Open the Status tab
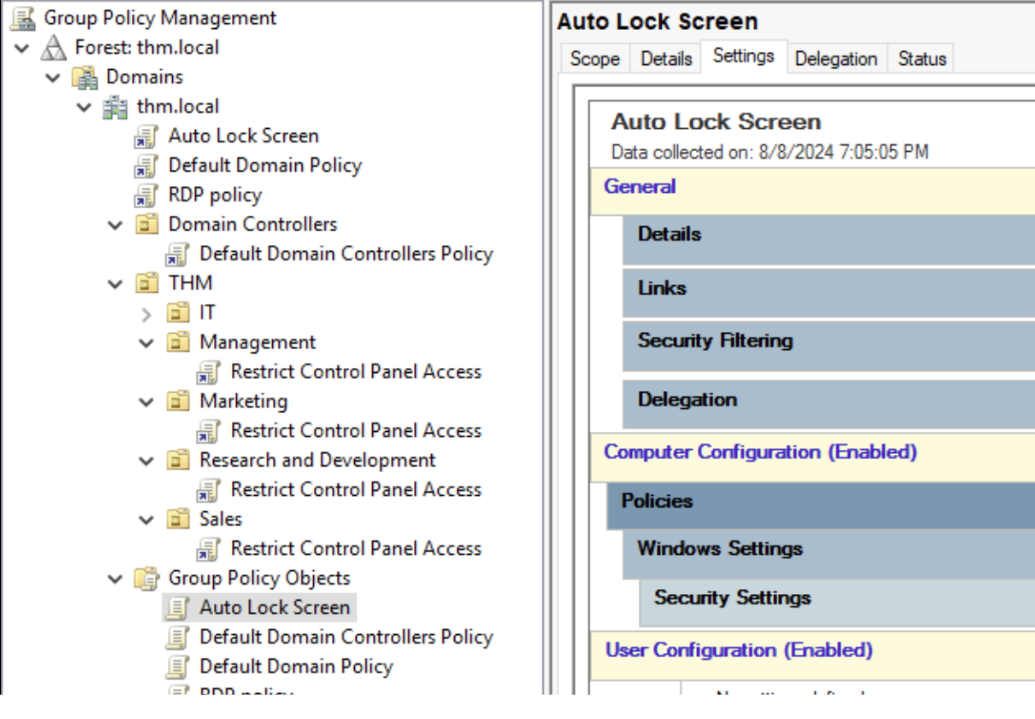Image resolution: width=1035 pixels, height=719 pixels. pos(921,59)
